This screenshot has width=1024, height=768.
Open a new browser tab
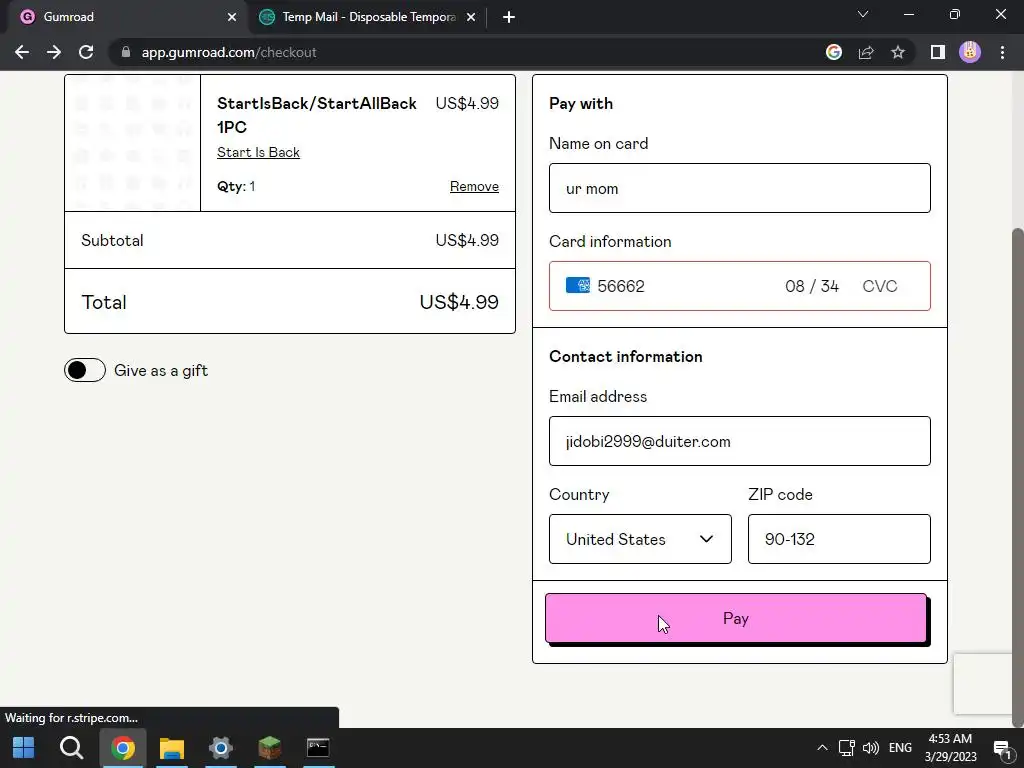(x=509, y=17)
